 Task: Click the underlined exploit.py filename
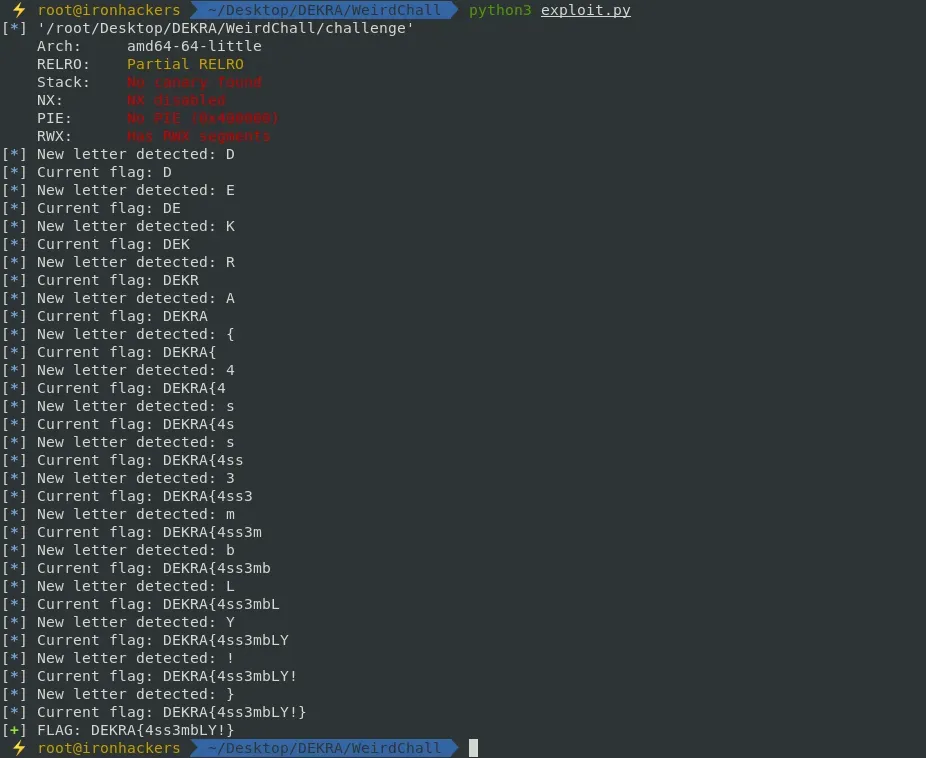pyautogui.click(x=585, y=10)
